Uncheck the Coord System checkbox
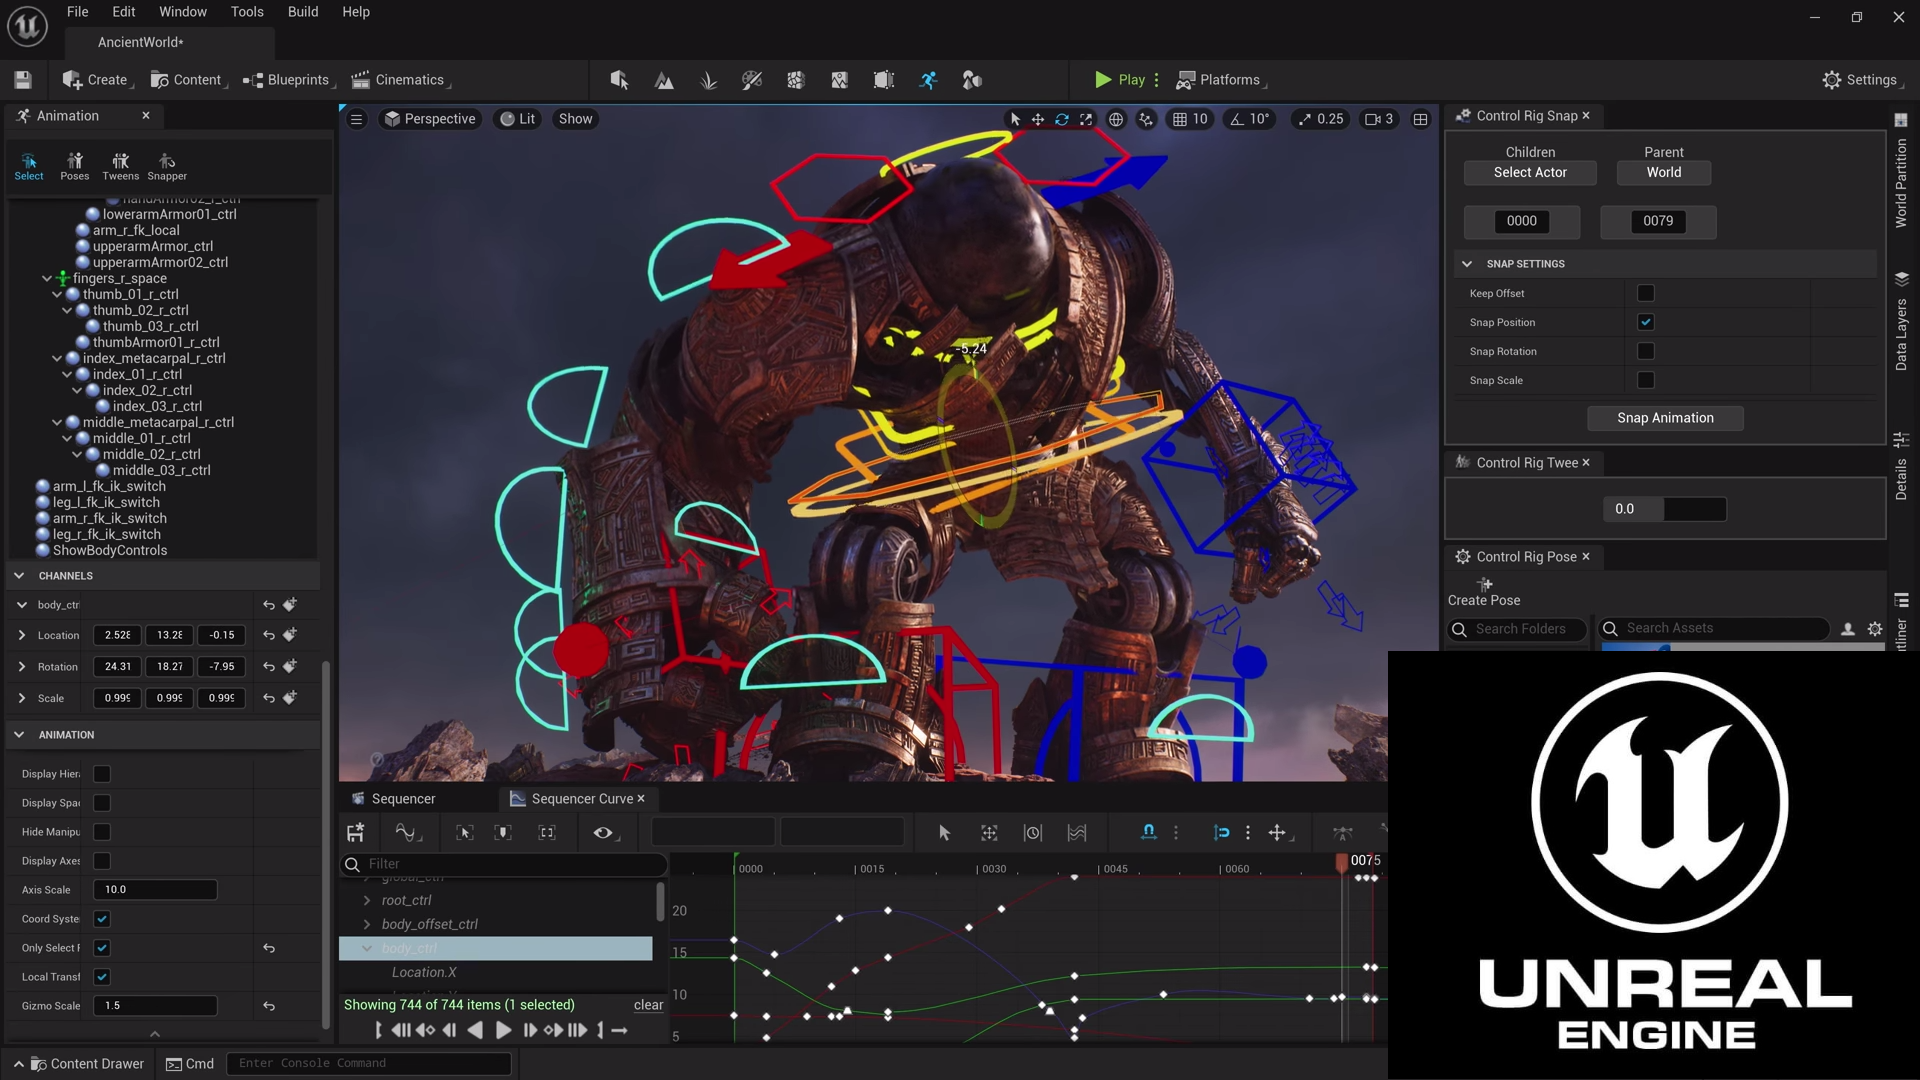Screen dimensions: 1920x1080 tap(102, 919)
